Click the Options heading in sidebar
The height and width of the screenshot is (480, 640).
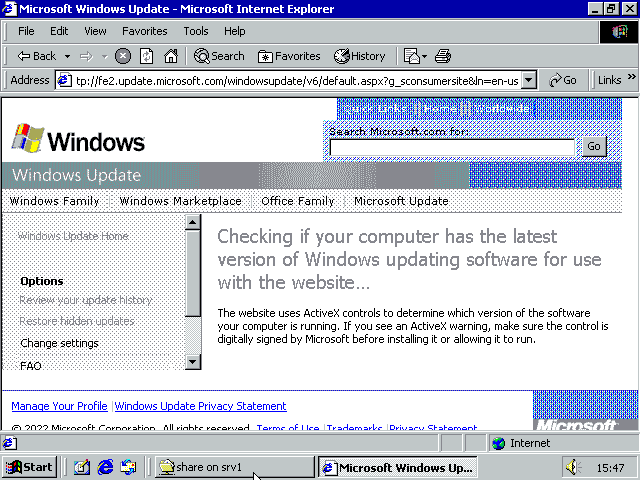42,281
